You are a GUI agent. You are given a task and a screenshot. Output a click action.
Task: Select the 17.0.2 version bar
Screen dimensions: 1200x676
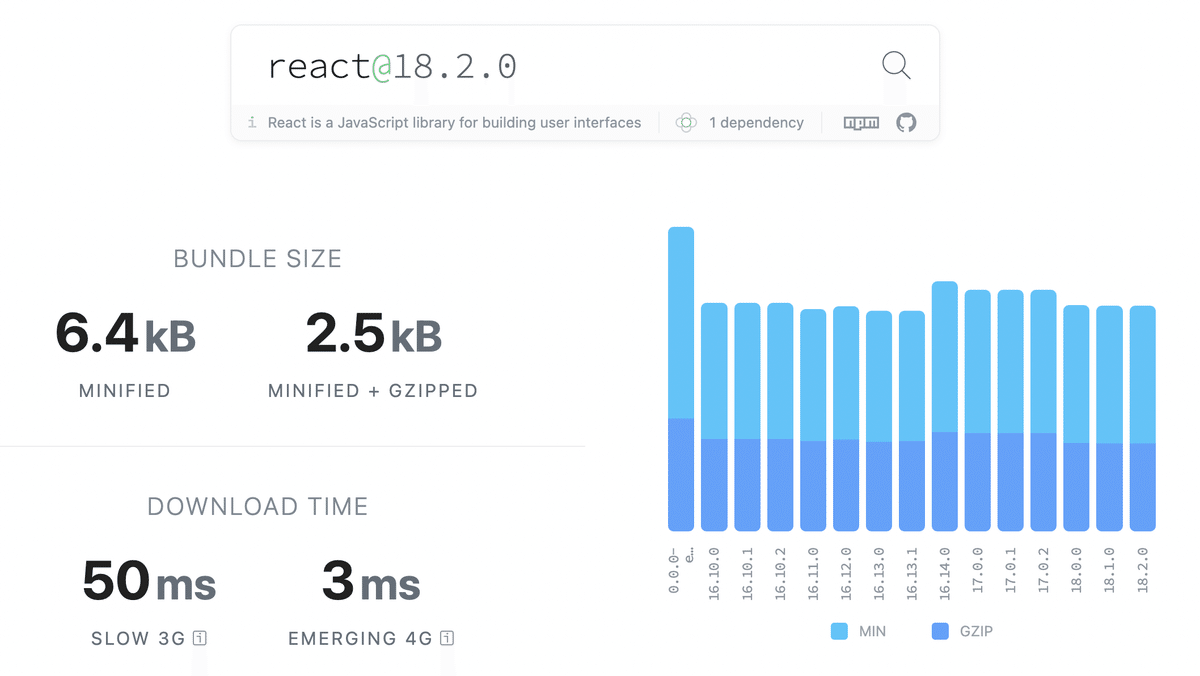click(x=1044, y=410)
